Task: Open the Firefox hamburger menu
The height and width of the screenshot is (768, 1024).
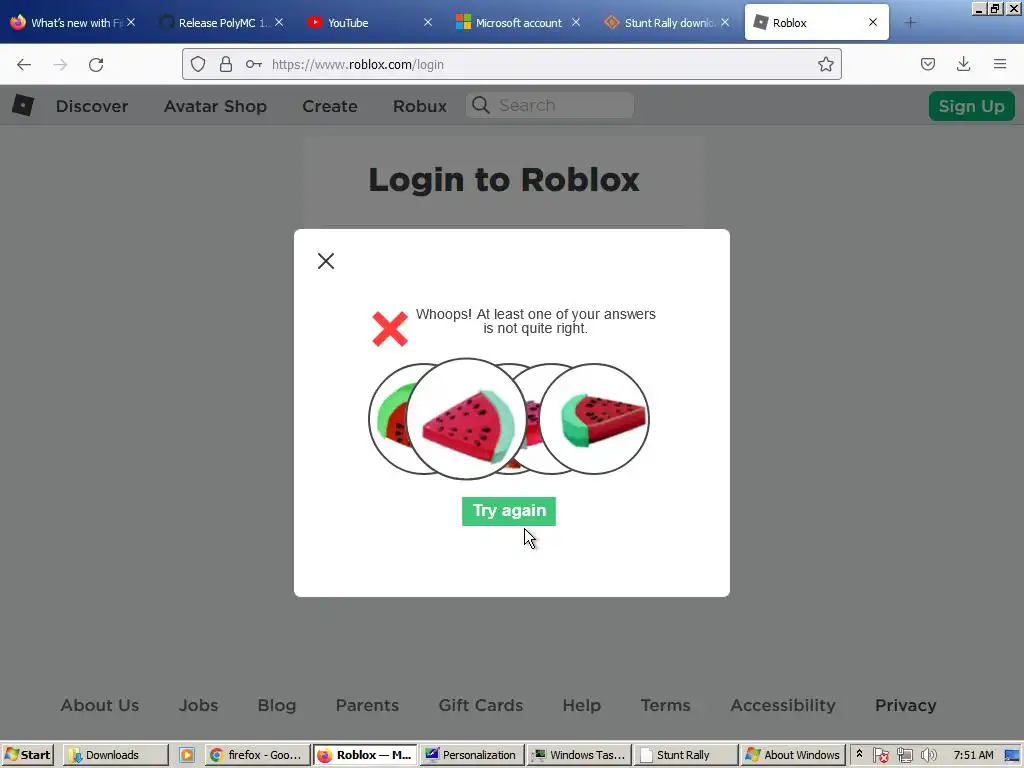Action: (x=1000, y=64)
